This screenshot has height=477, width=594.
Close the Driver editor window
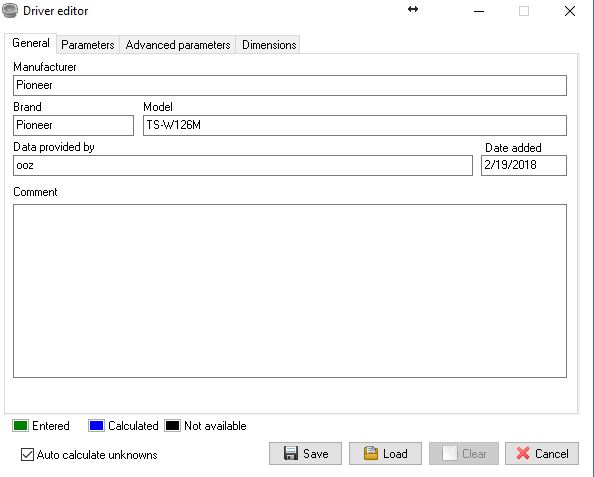pos(570,11)
